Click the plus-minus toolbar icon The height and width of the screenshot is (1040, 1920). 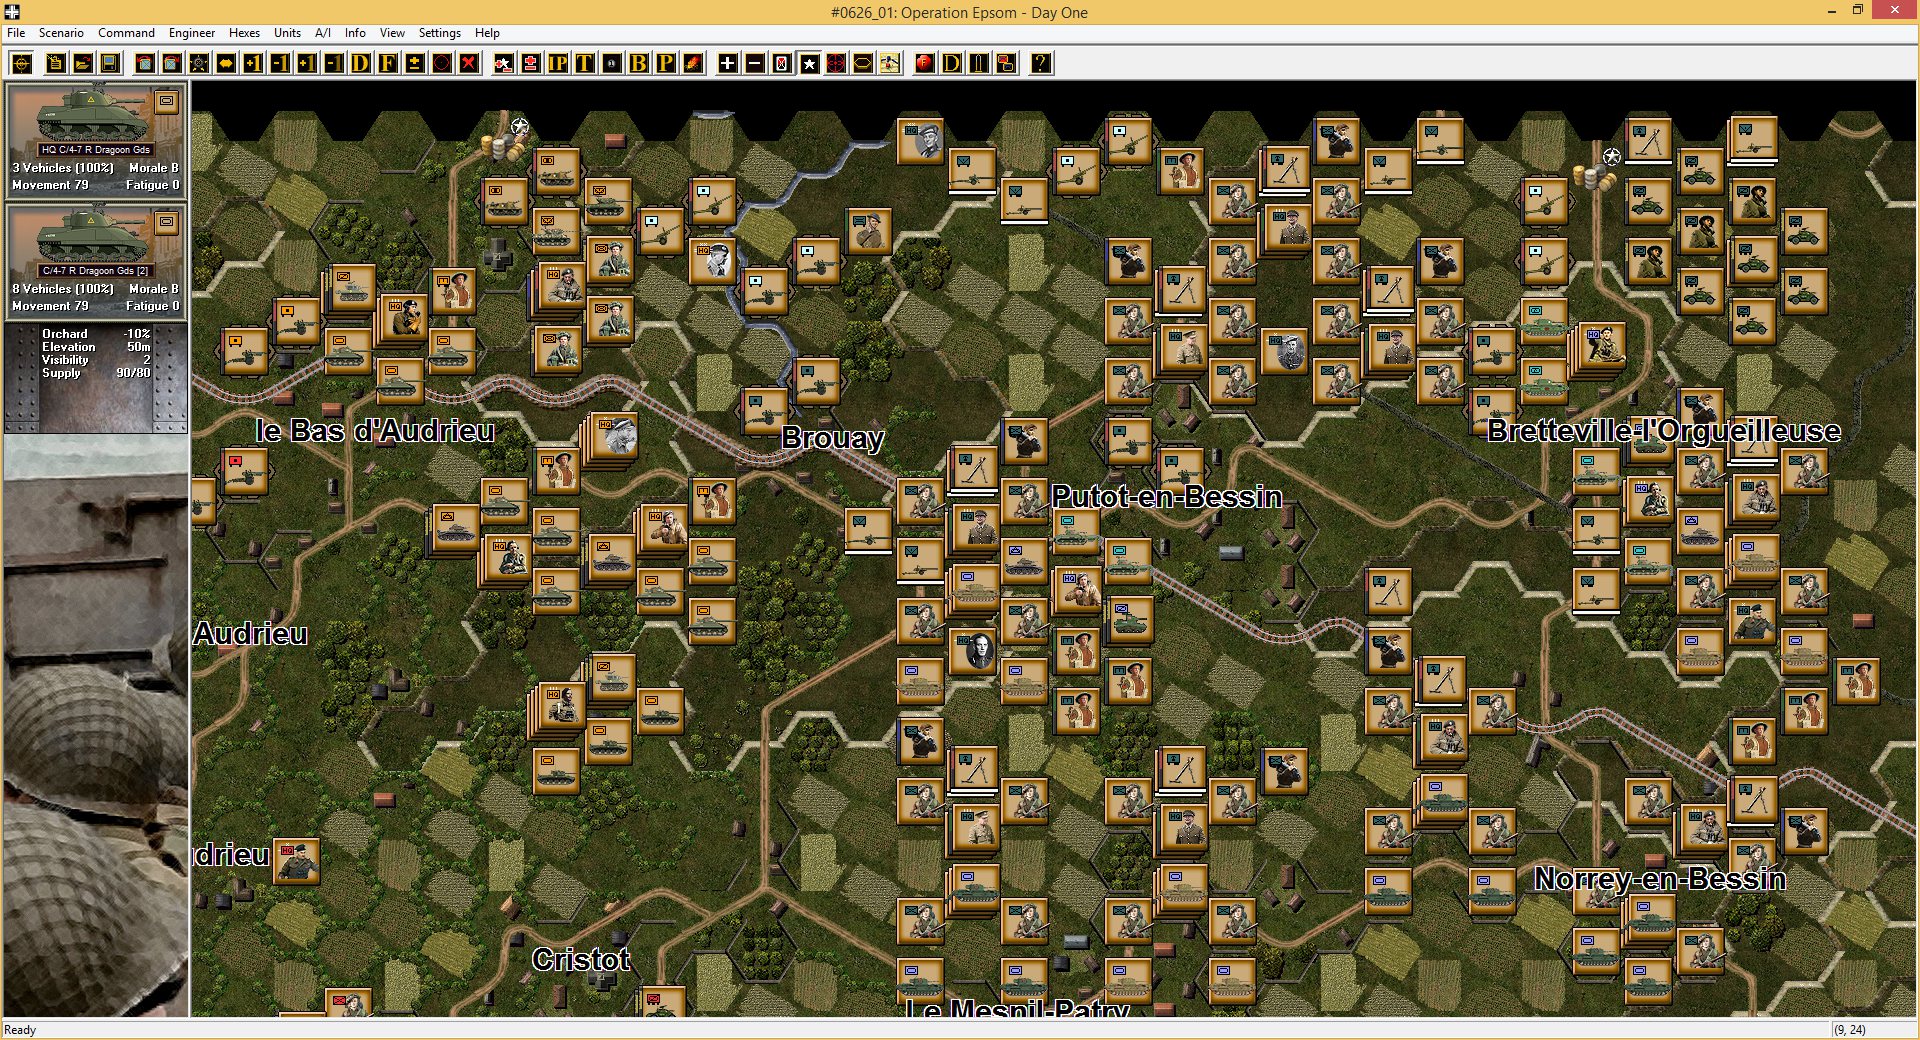[414, 64]
